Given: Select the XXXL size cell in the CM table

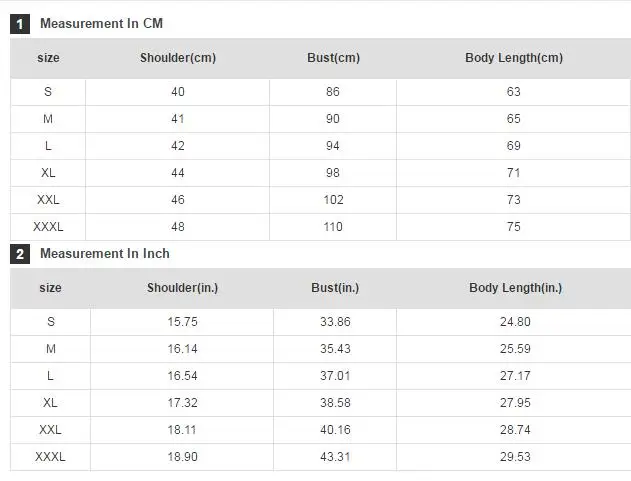Looking at the screenshot, I should click(x=48, y=227).
